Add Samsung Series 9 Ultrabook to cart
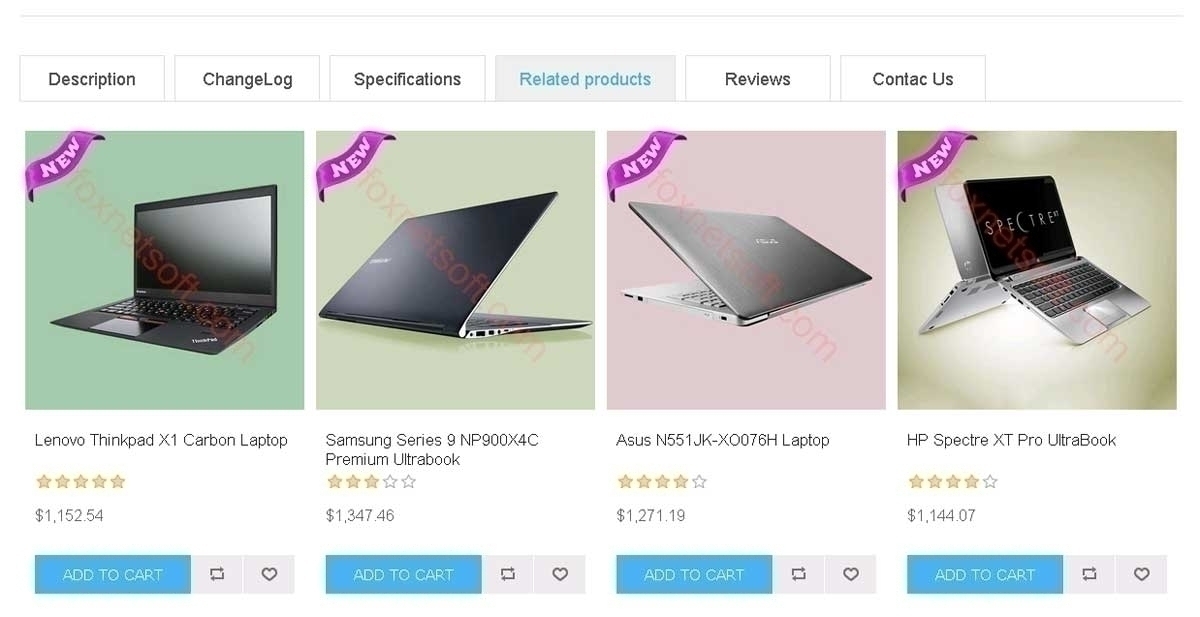 click(403, 574)
